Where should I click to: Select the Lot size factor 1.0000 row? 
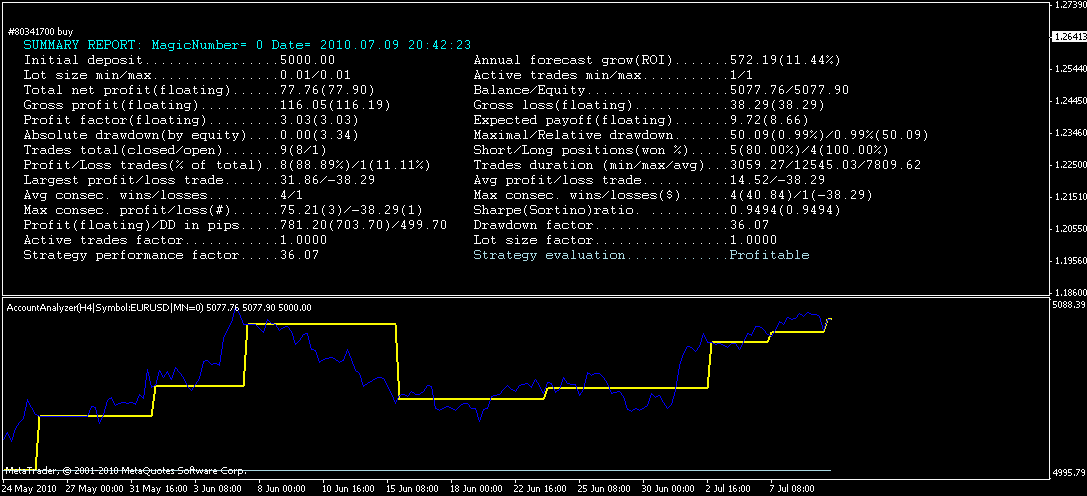(625, 240)
